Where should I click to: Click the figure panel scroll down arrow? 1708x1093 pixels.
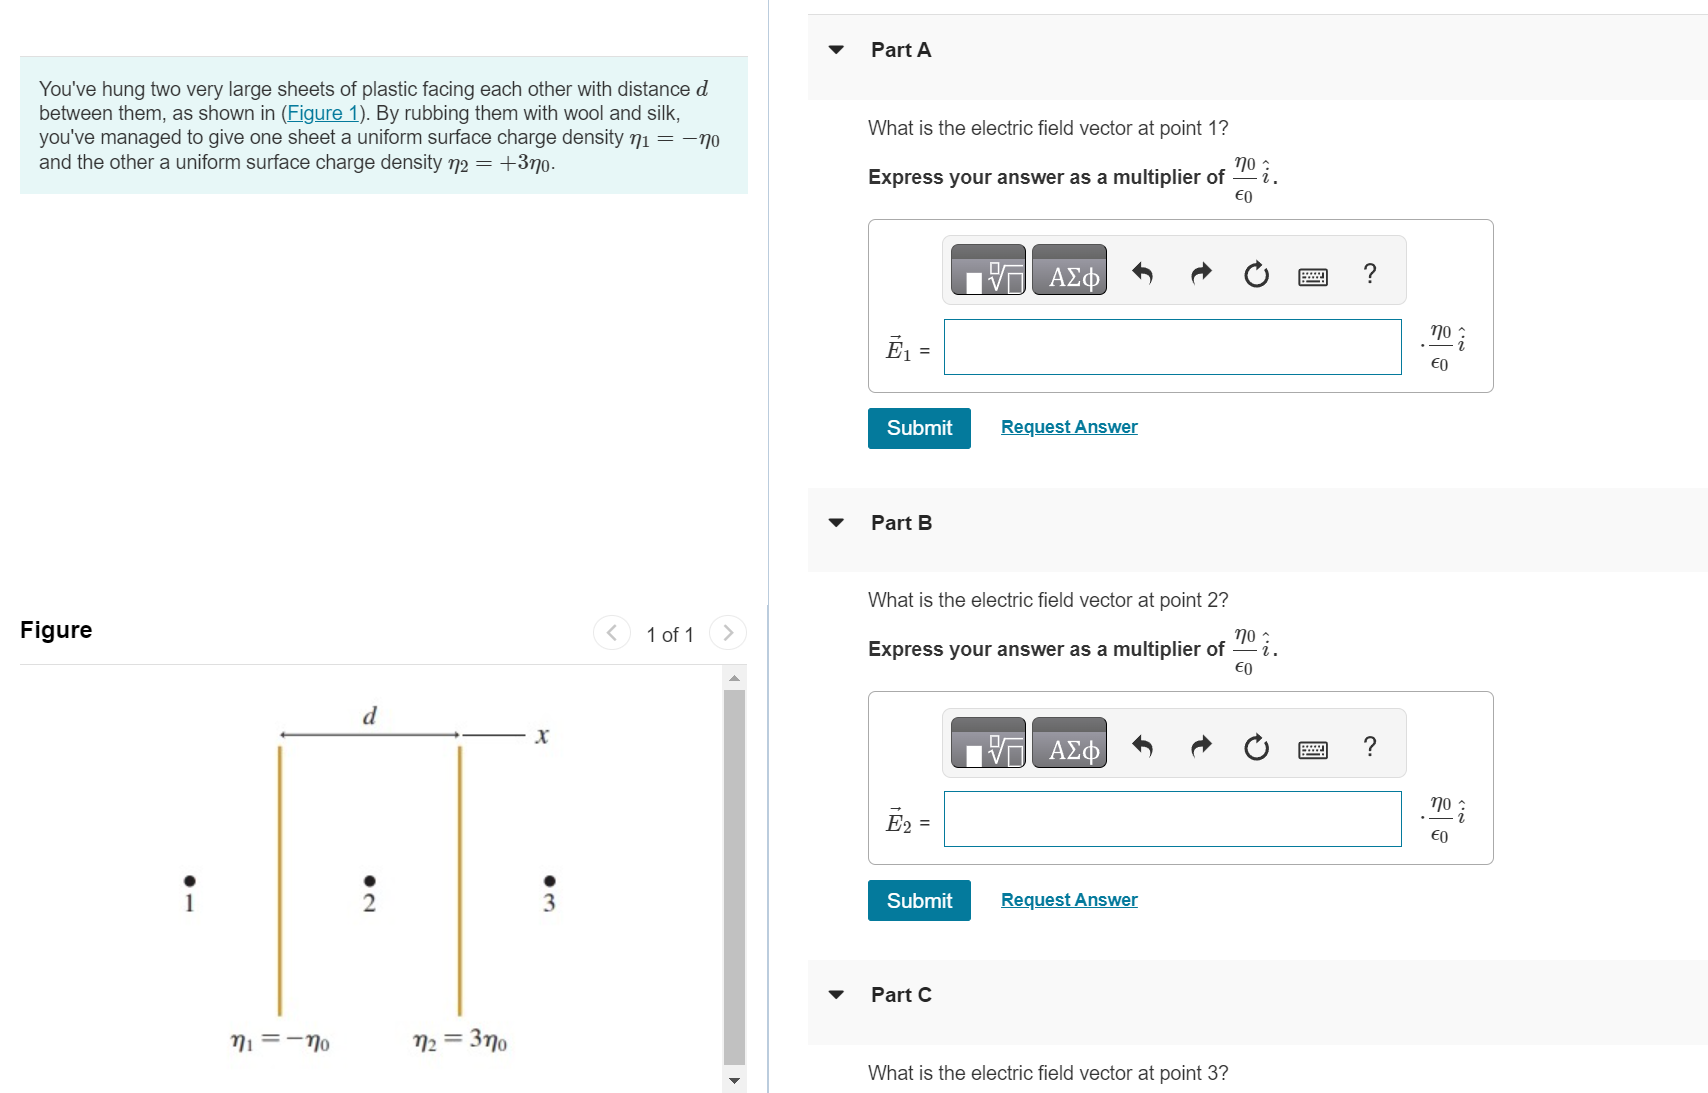pyautogui.click(x=735, y=1080)
